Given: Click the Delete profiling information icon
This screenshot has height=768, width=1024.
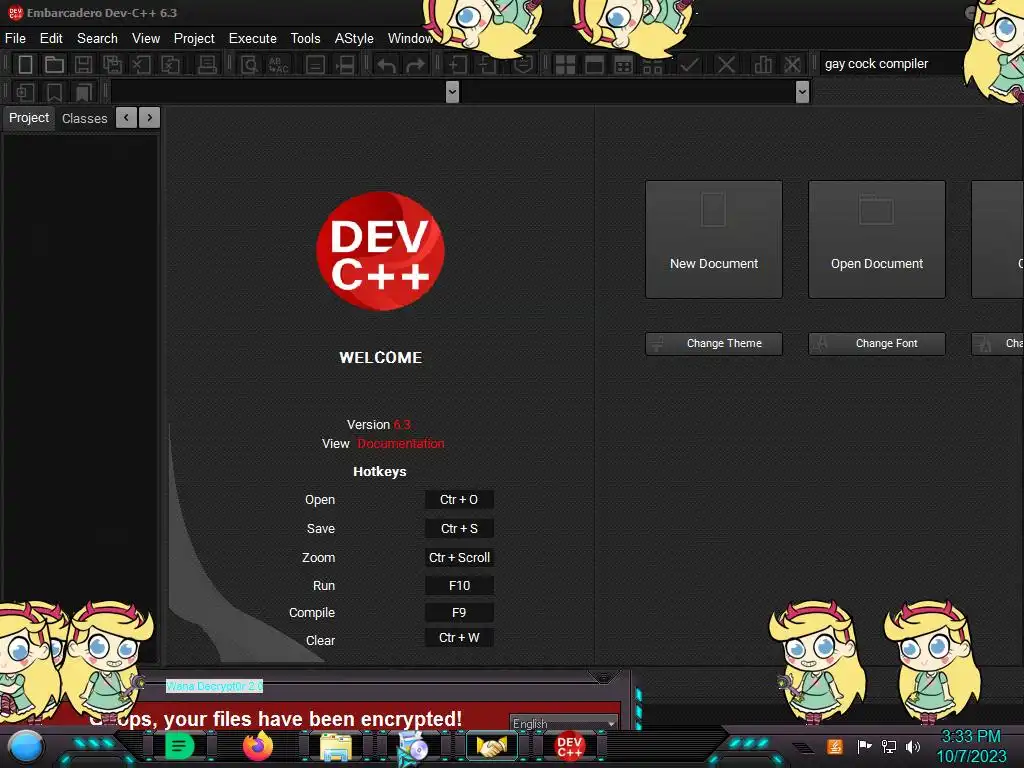Looking at the screenshot, I should click(792, 65).
